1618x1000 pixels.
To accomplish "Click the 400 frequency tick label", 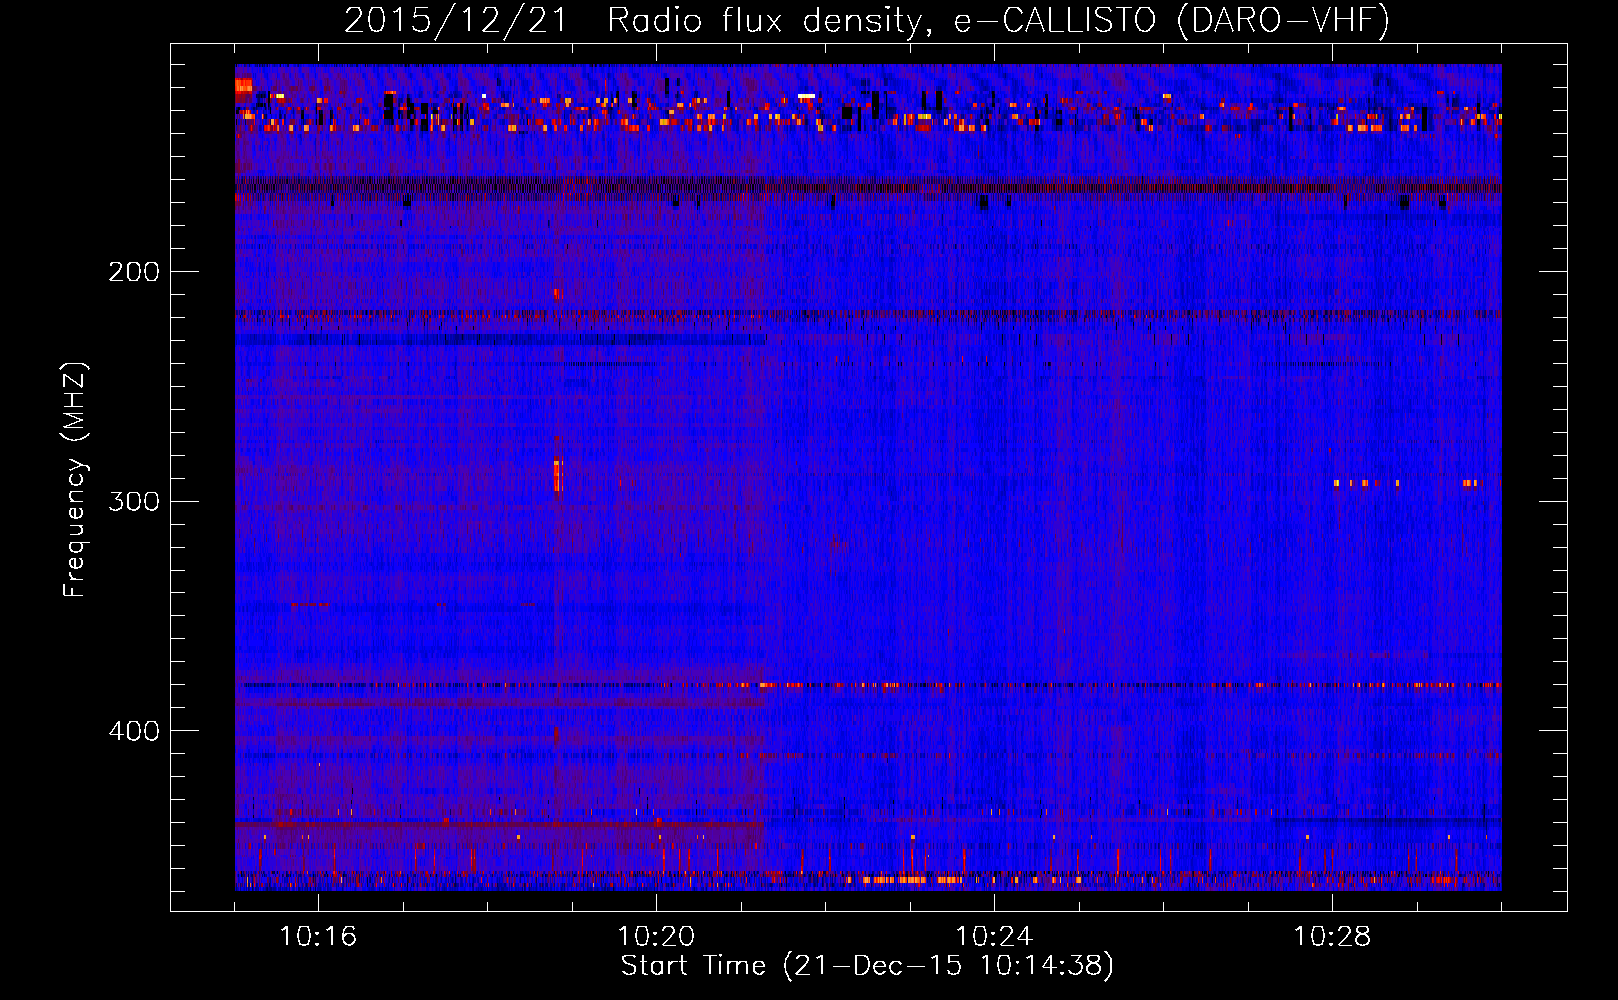I will 134,731.
